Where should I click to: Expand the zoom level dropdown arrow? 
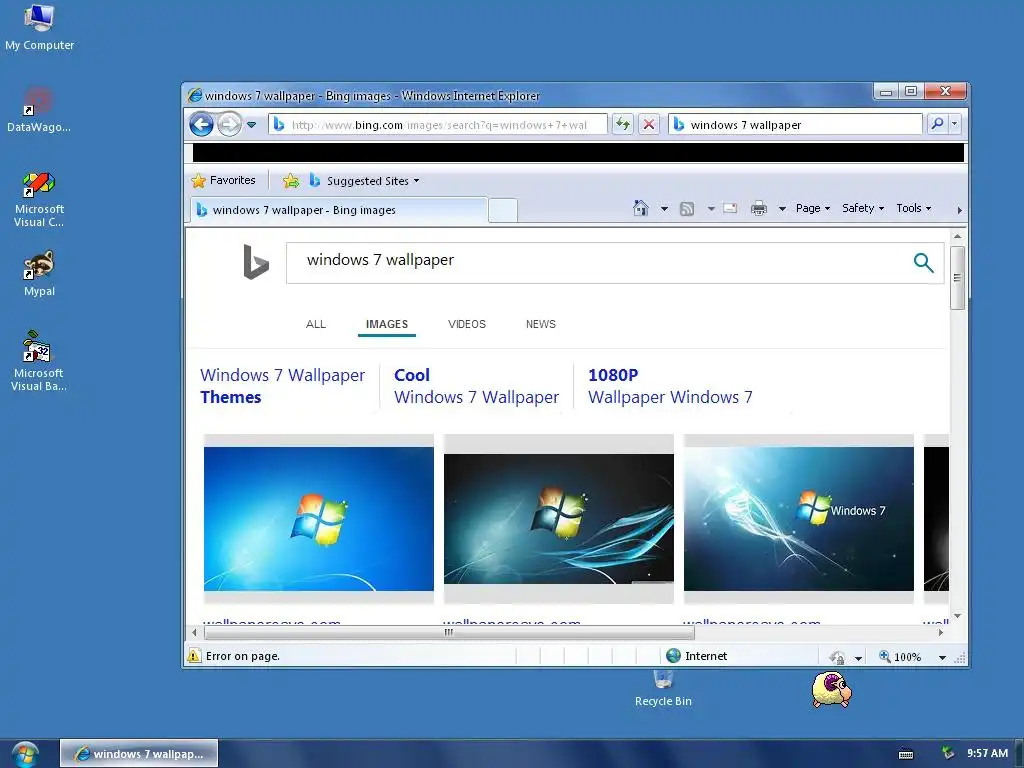pos(942,658)
